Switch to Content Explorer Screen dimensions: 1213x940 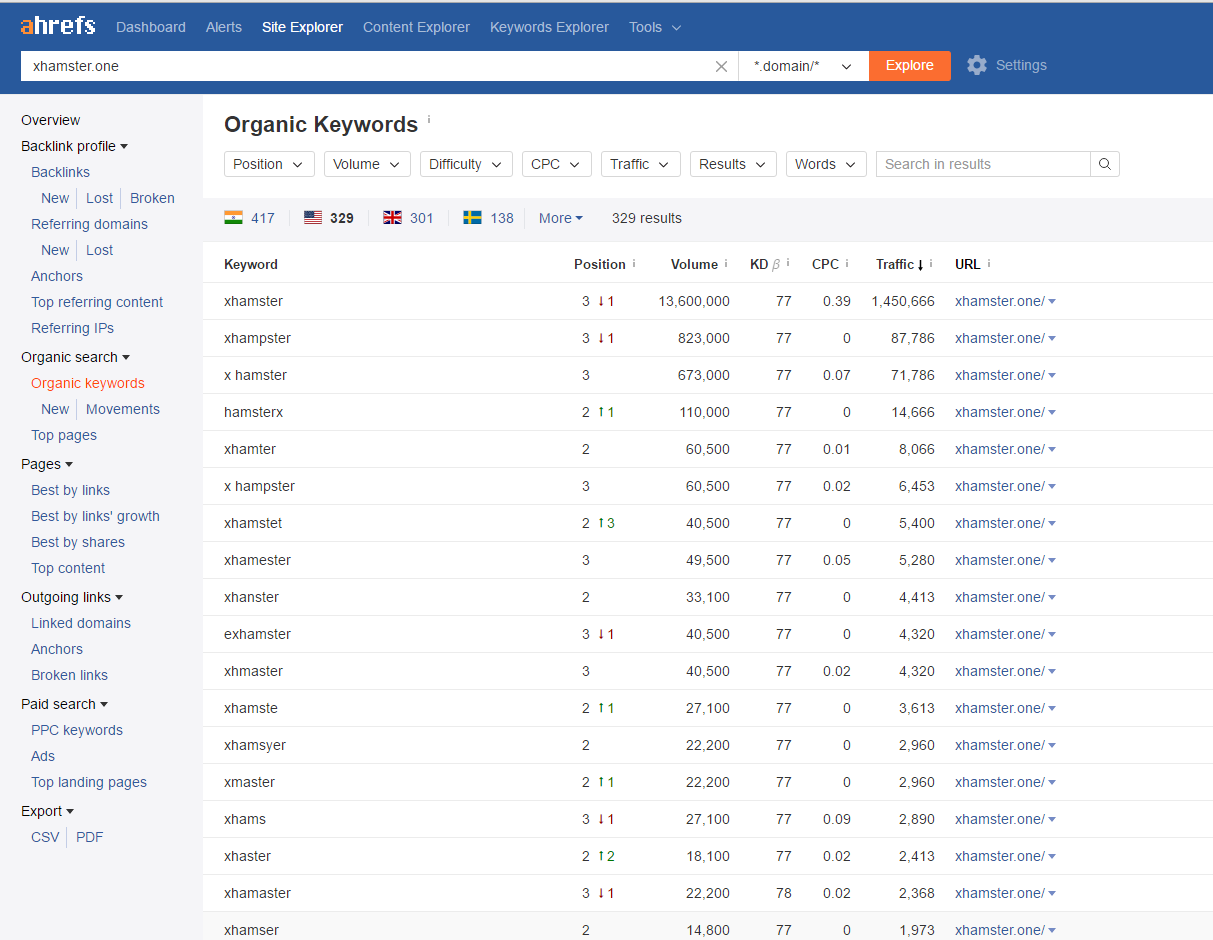[x=416, y=27]
